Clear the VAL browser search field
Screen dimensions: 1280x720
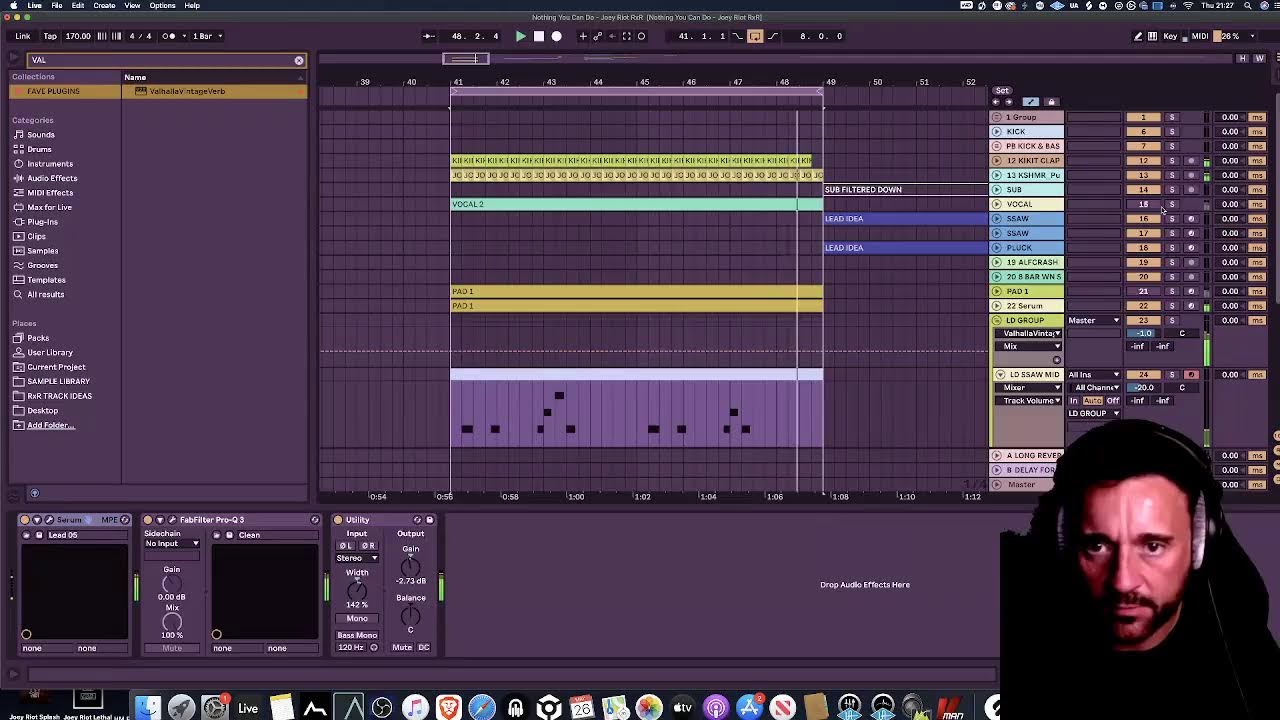tap(298, 60)
